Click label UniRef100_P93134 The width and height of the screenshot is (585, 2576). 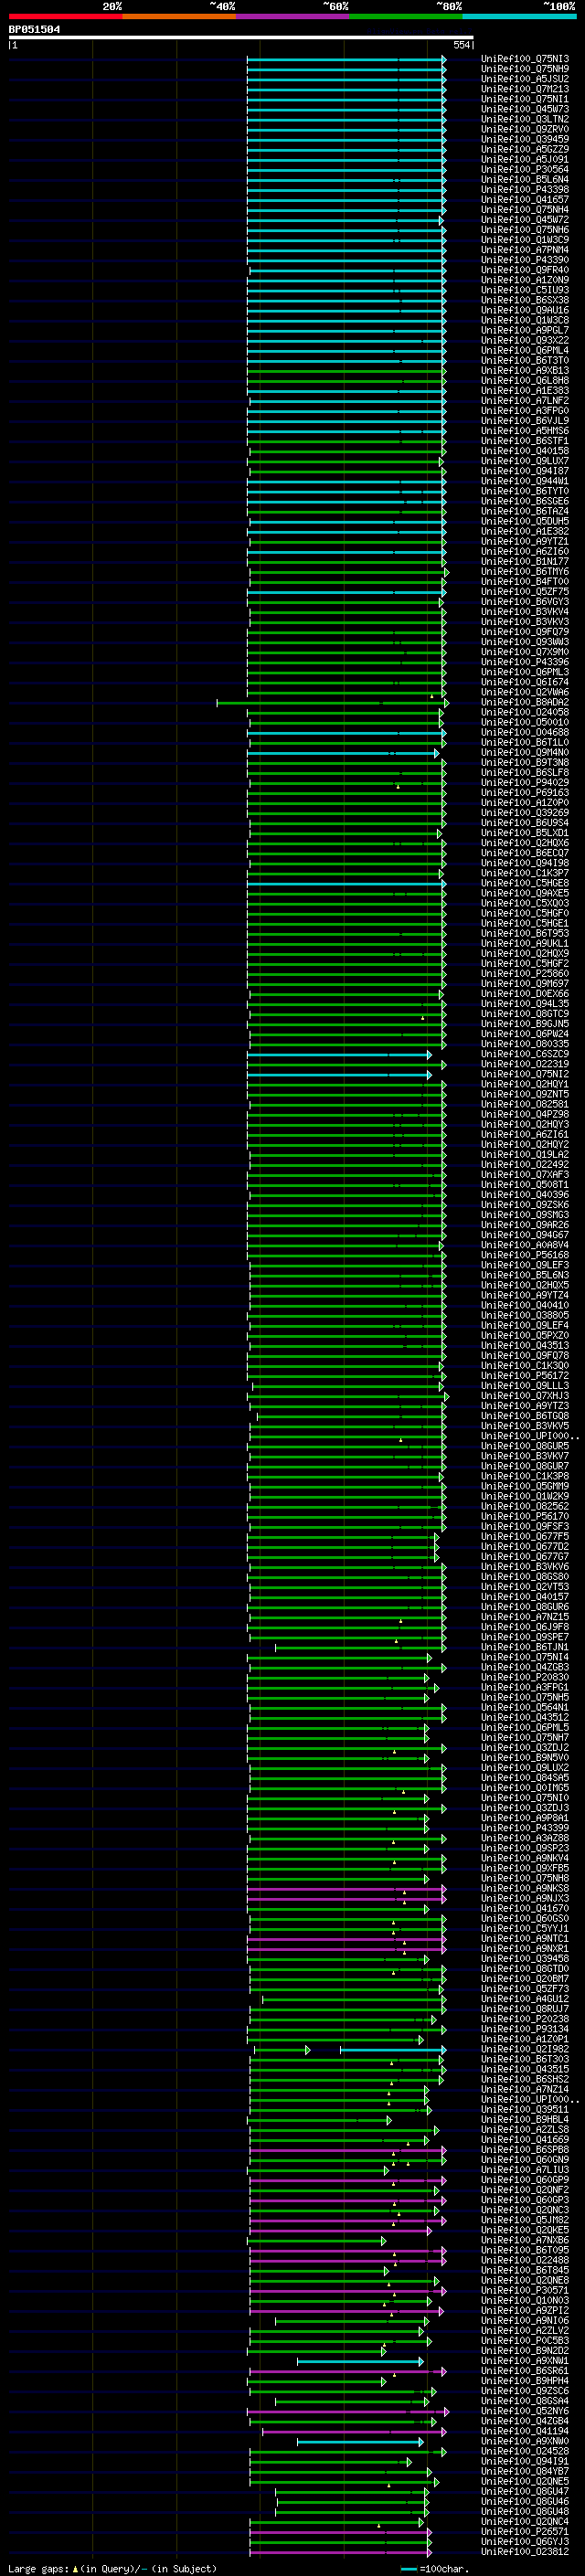click(x=524, y=2029)
